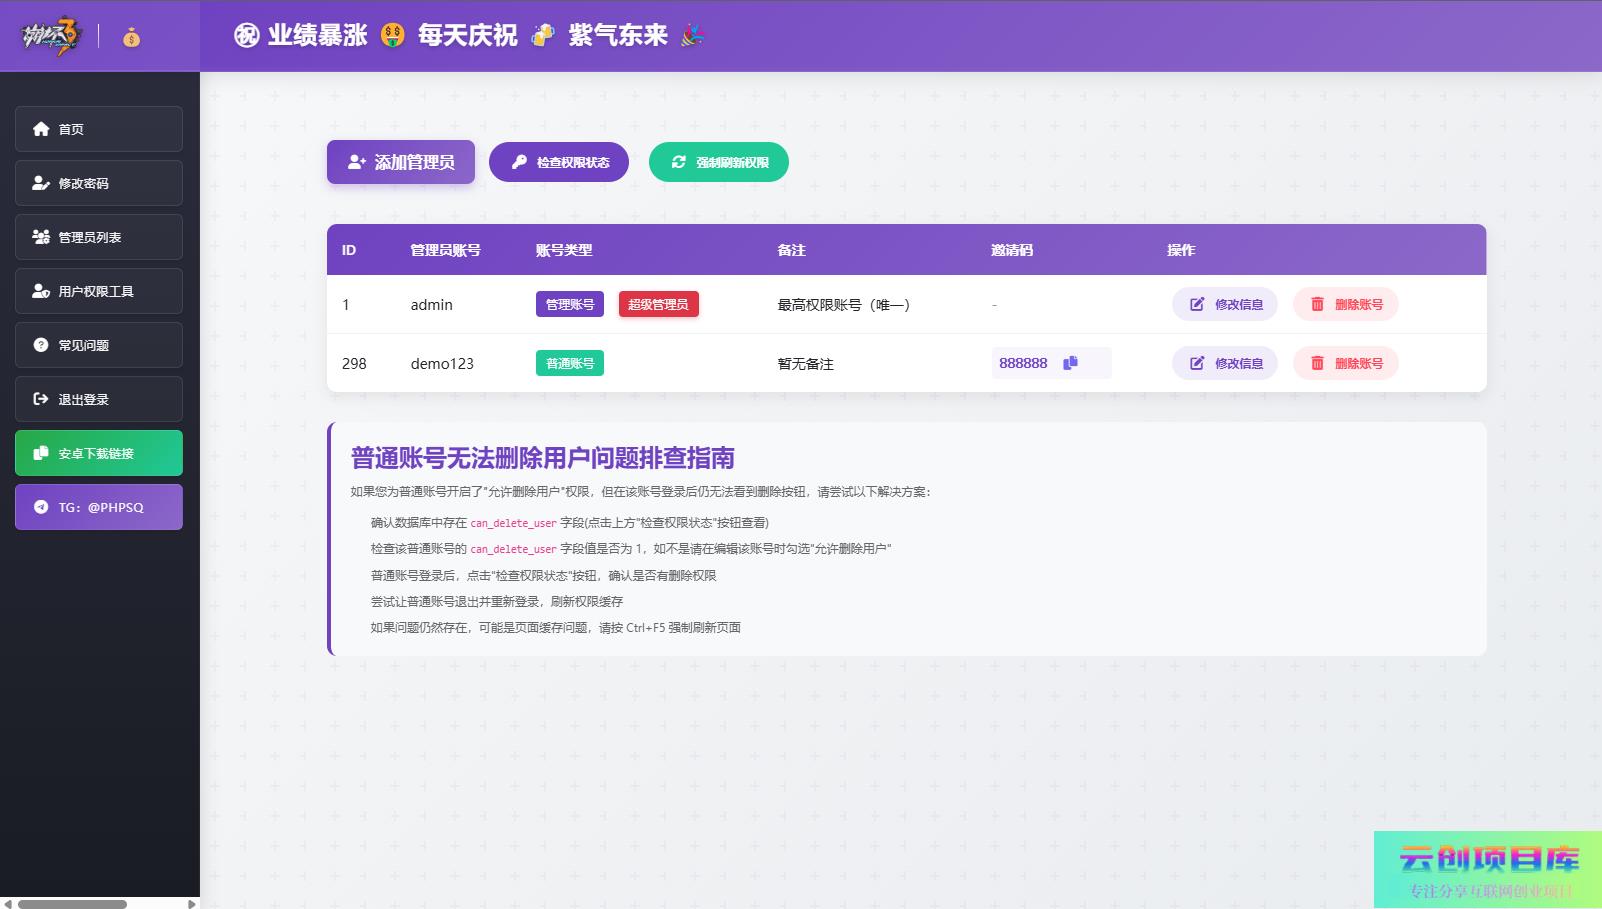
Task: Open 用户权限工具 sidebar item
Action: 98,291
